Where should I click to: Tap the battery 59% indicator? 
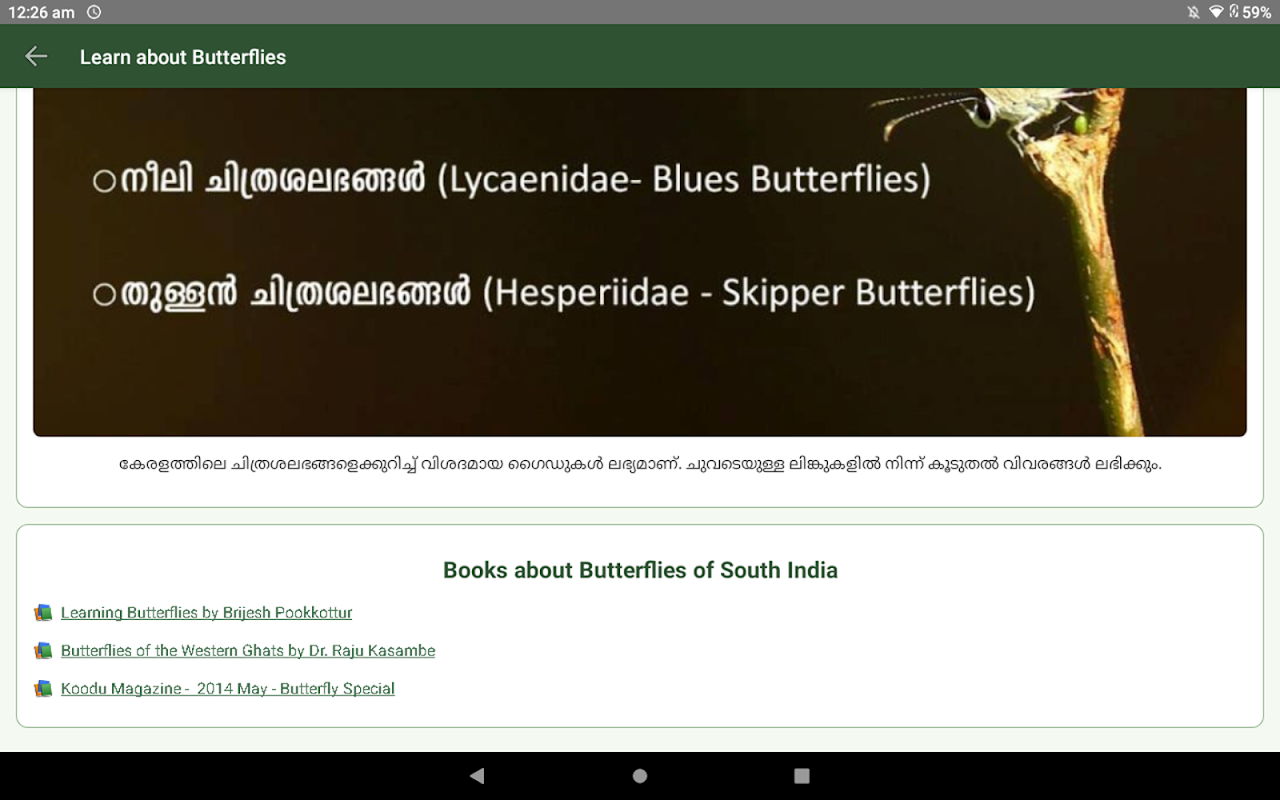(1250, 12)
